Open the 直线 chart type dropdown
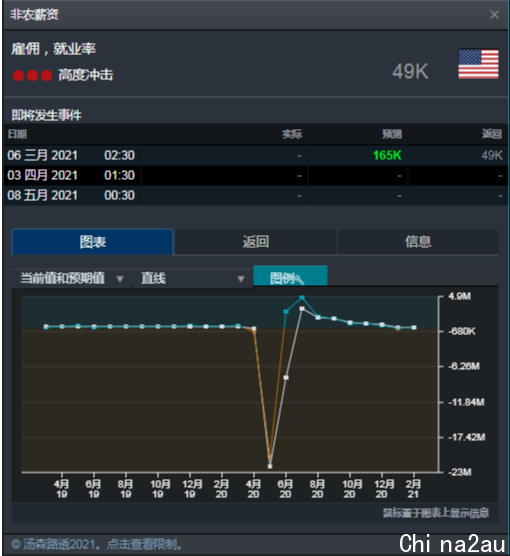The image size is (510, 556). coord(192,278)
